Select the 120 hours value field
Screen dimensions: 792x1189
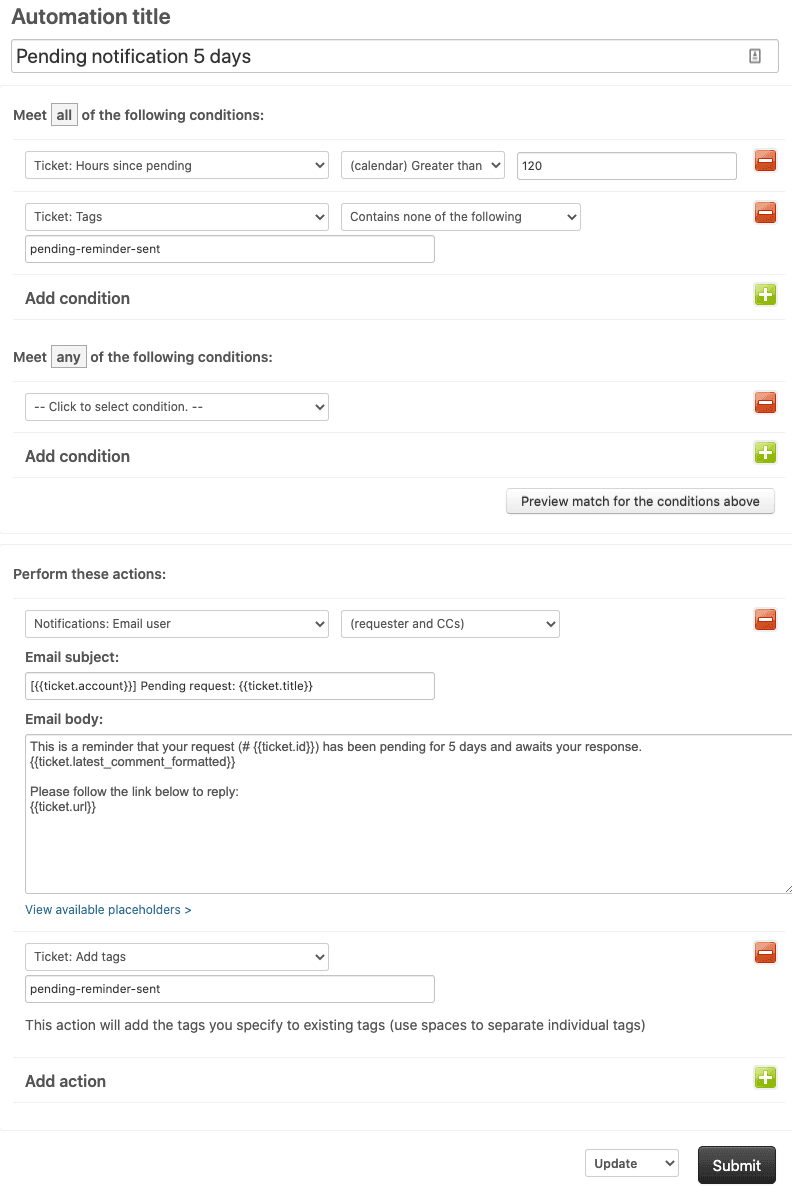626,165
